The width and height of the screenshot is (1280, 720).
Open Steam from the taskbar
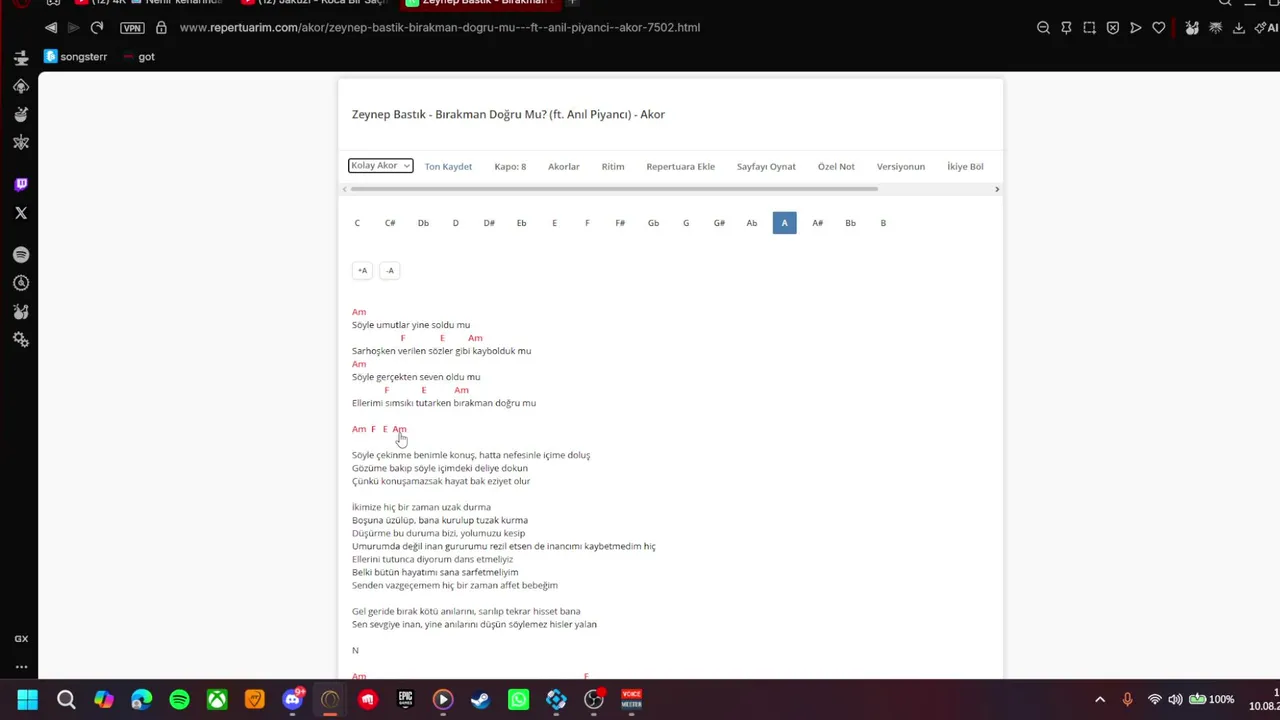click(x=480, y=700)
